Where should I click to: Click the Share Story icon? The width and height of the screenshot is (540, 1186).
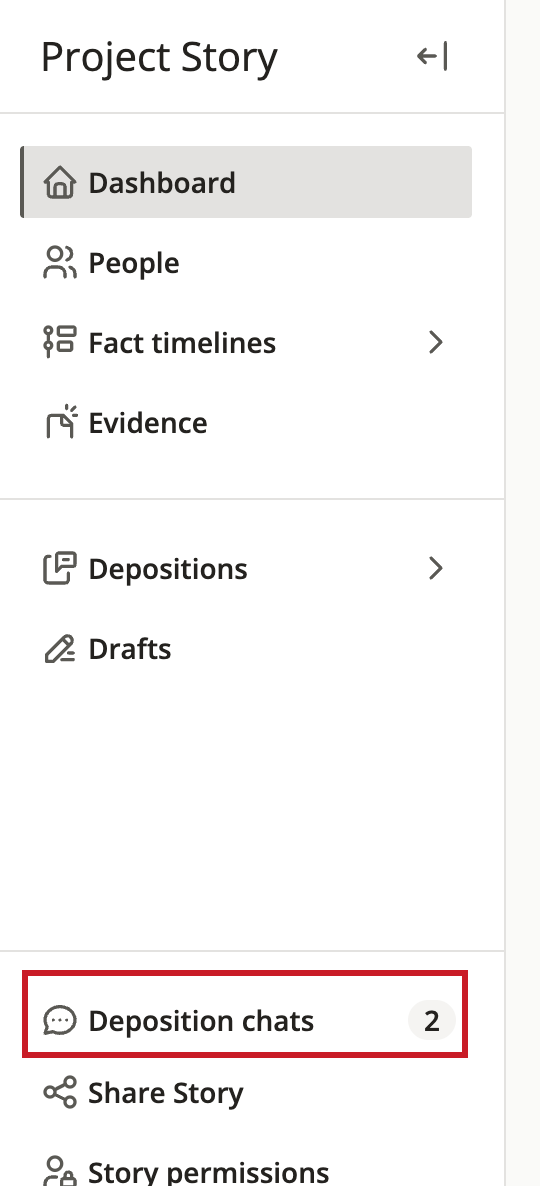point(60,1093)
